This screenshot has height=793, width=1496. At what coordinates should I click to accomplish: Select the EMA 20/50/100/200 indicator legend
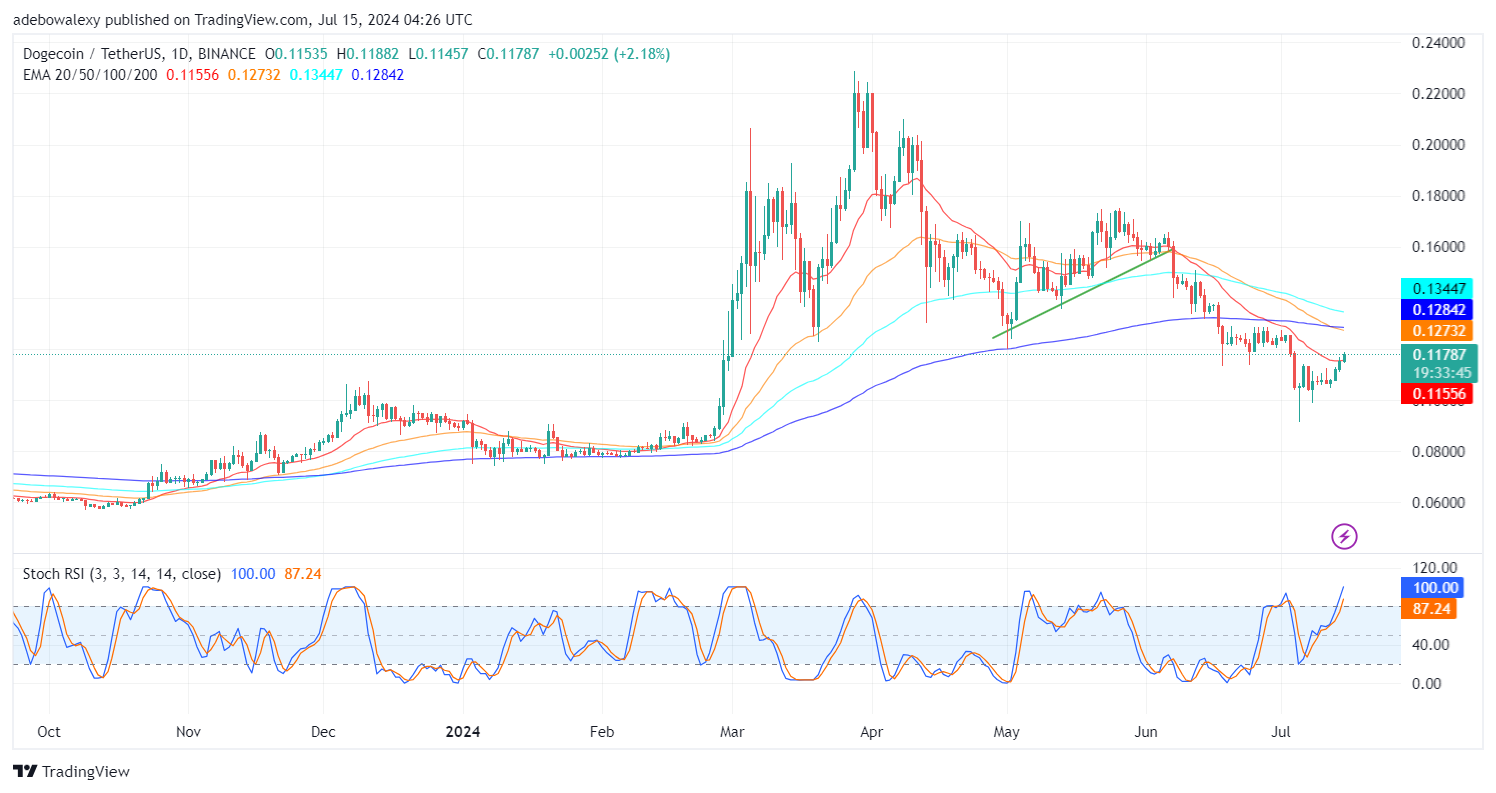pyautogui.click(x=91, y=75)
